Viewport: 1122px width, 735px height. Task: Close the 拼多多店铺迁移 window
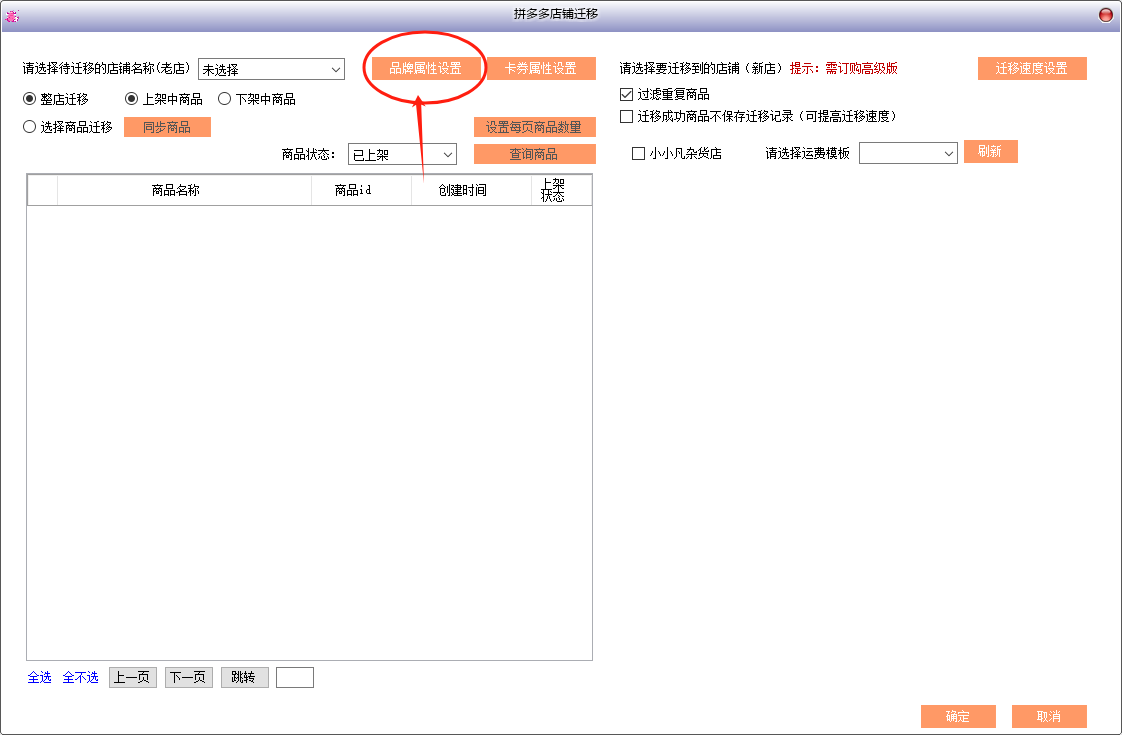coord(1106,15)
